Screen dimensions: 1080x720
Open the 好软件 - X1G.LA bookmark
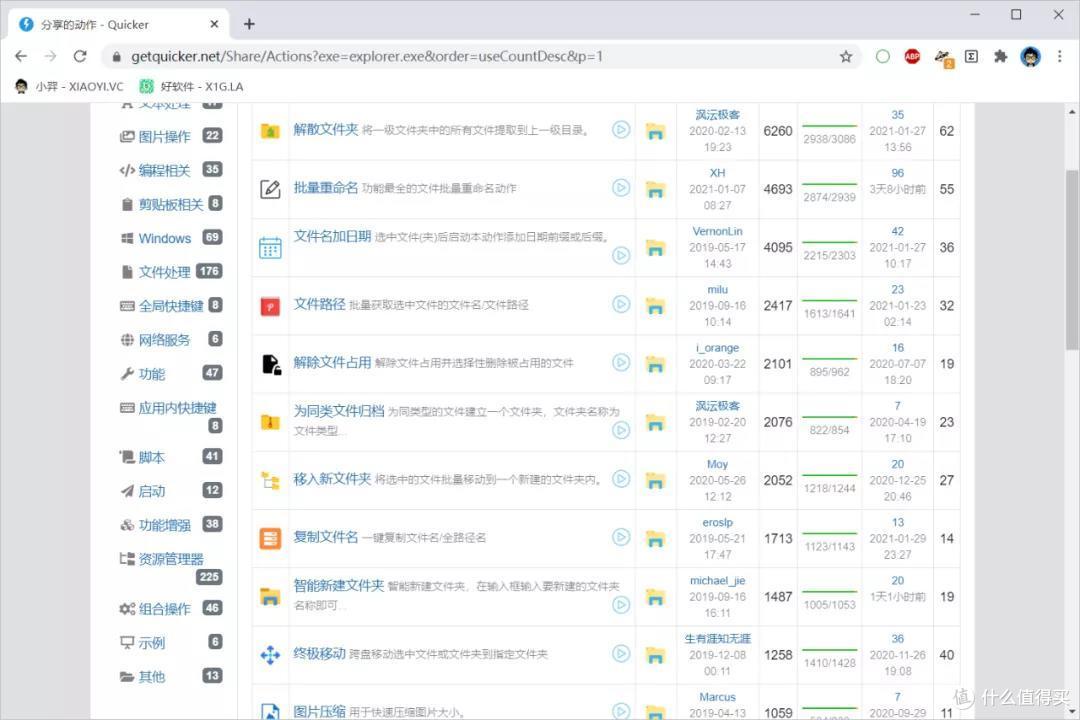(x=191, y=87)
